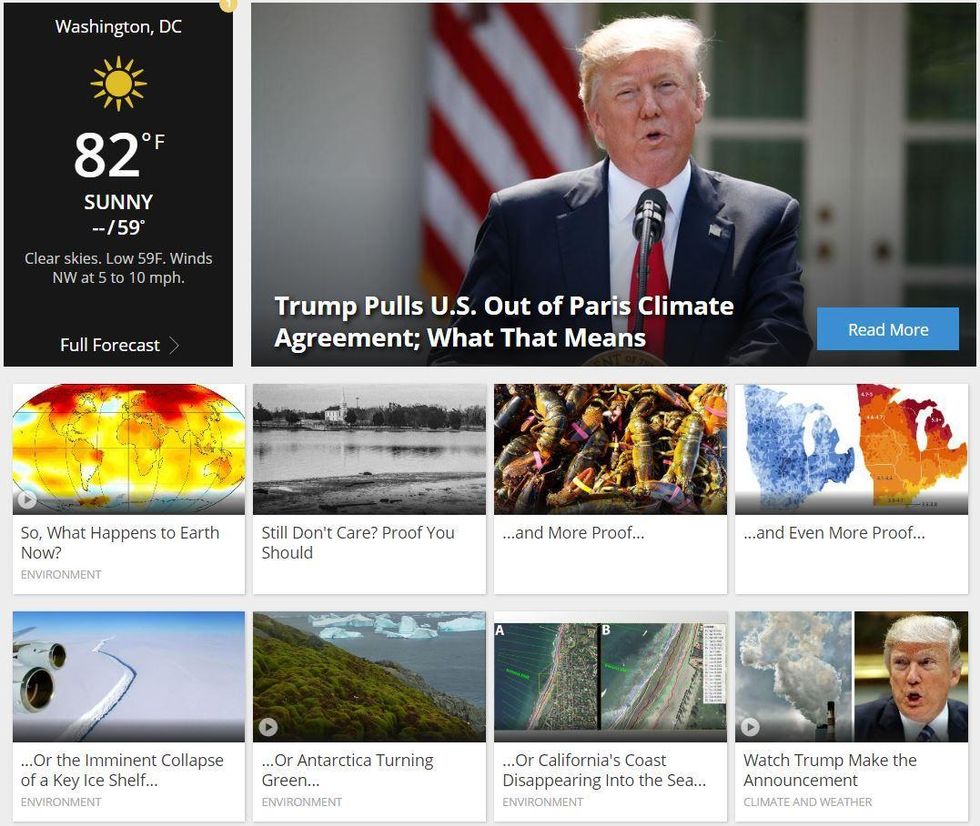980x826 pixels.
Task: Click the sunny weather icon
Action: click(118, 83)
